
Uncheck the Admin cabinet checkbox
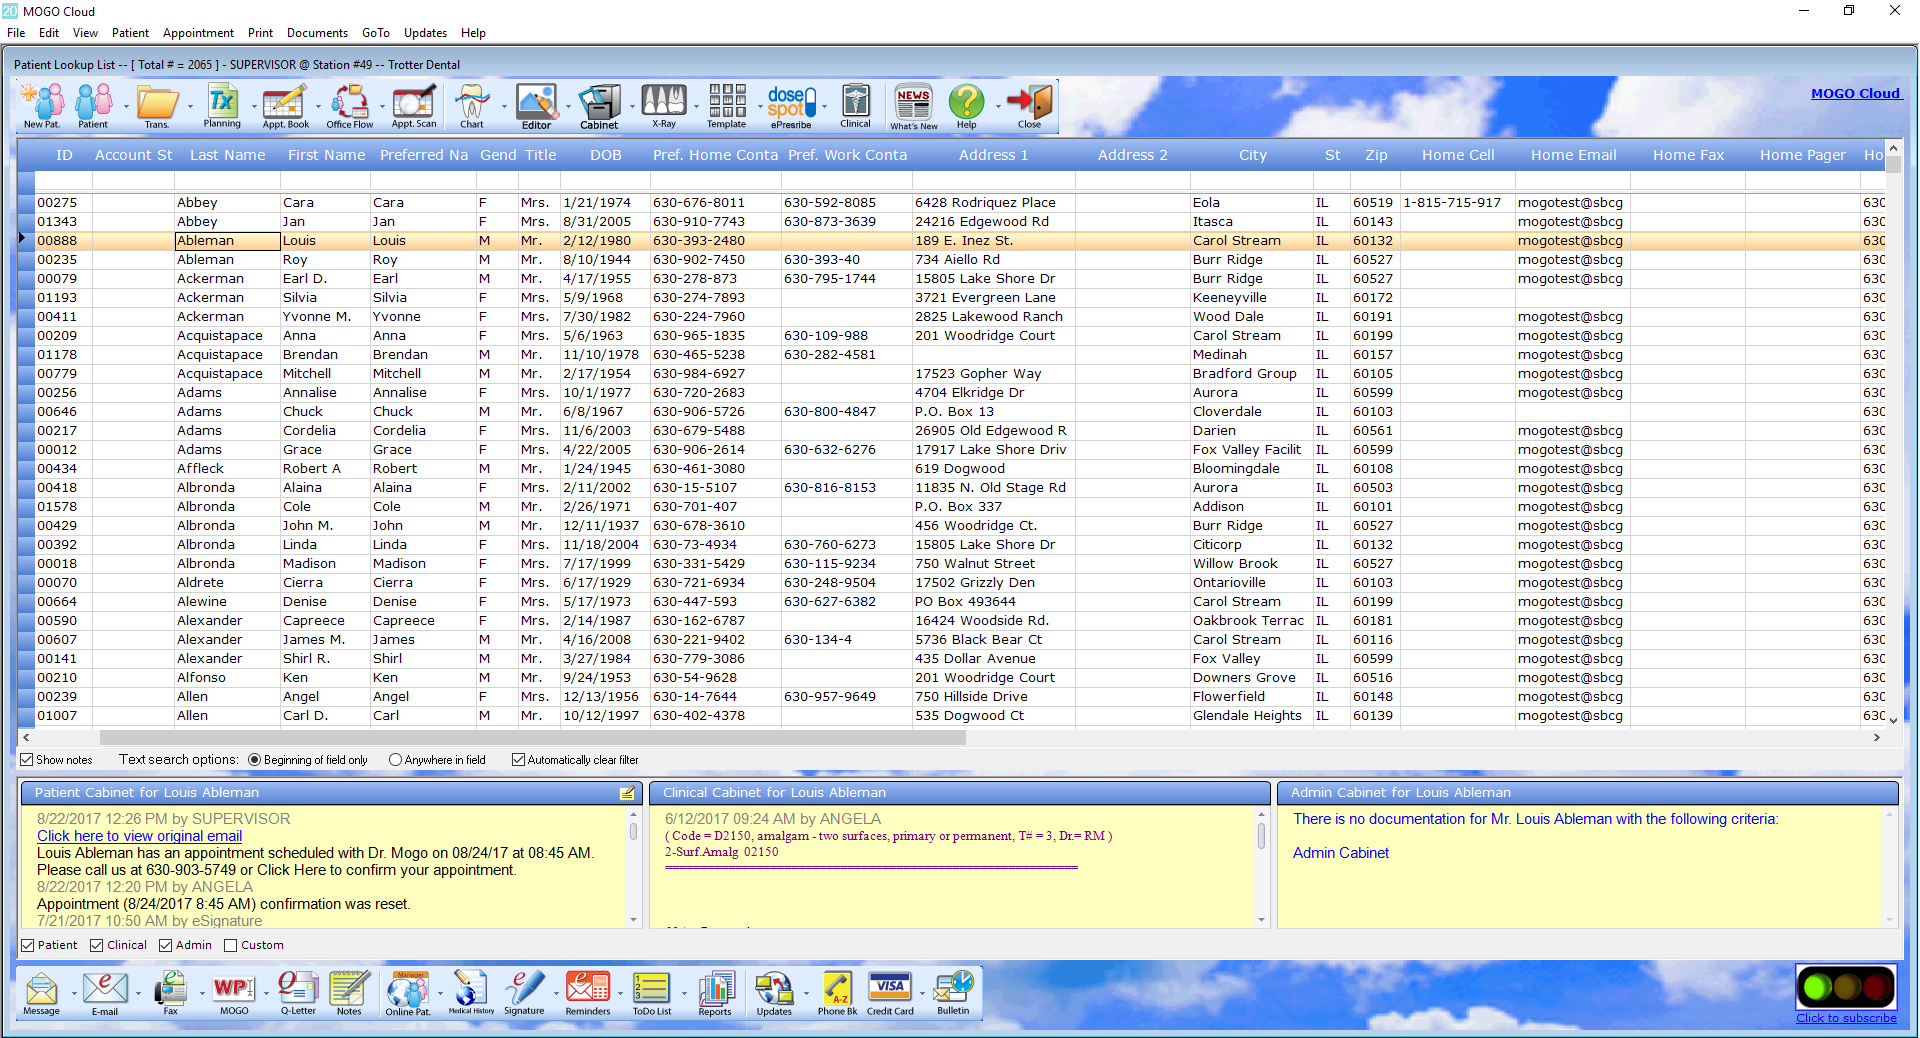(165, 945)
